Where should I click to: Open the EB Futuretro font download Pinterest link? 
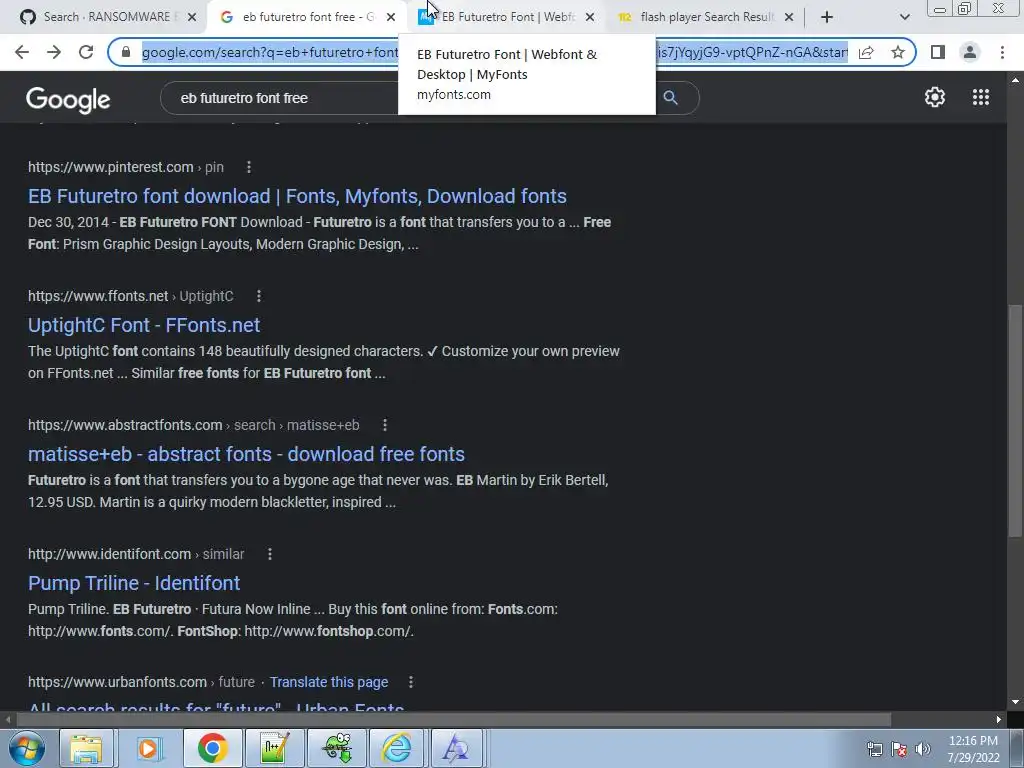(297, 196)
